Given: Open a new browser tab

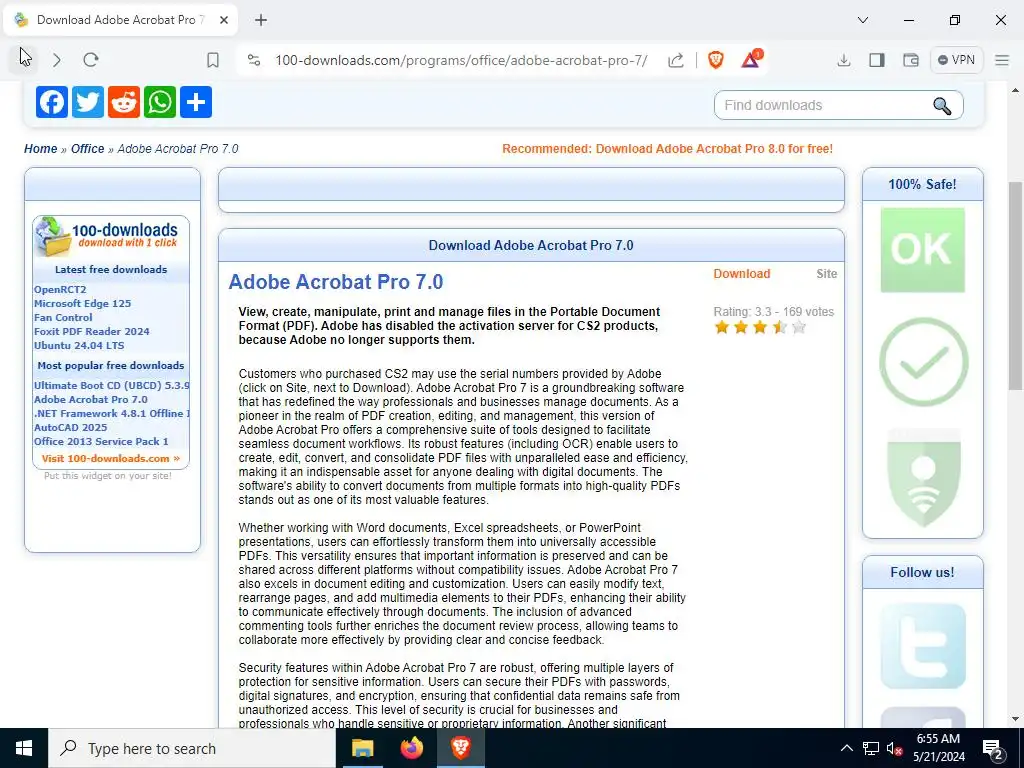Looking at the screenshot, I should click(x=261, y=20).
